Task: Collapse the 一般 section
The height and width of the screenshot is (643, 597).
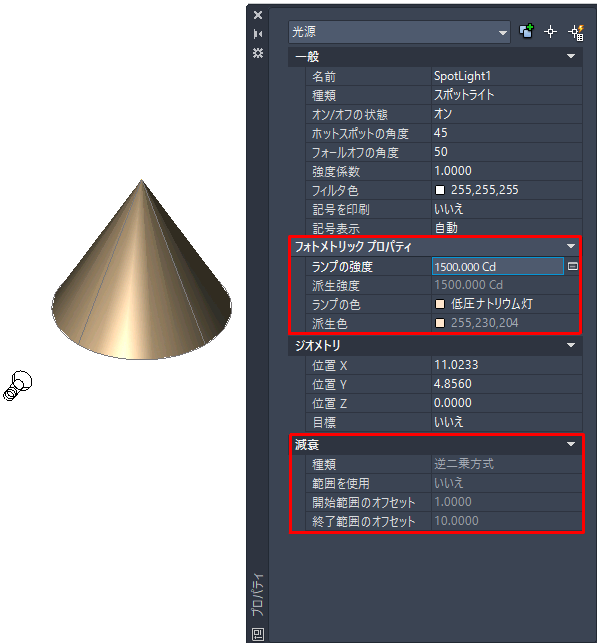Action: click(571, 56)
